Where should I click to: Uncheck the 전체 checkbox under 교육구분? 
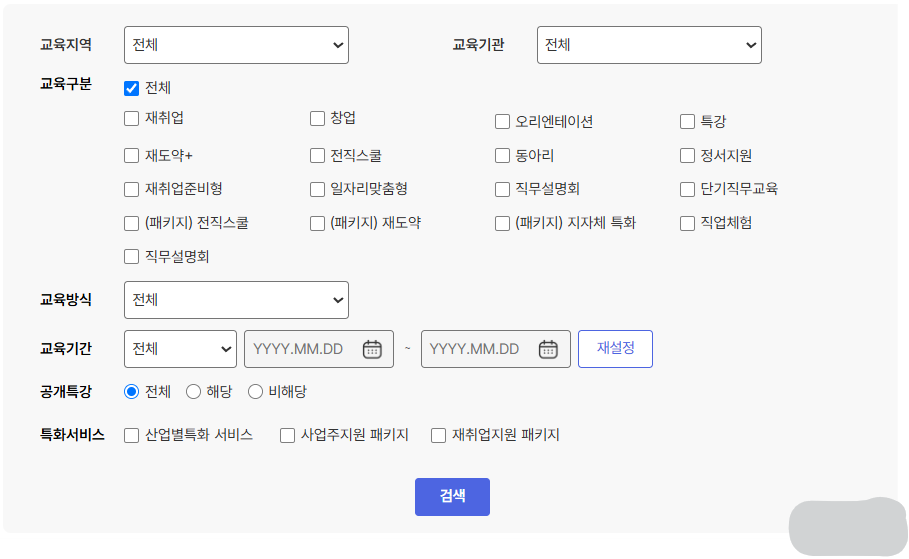click(132, 88)
